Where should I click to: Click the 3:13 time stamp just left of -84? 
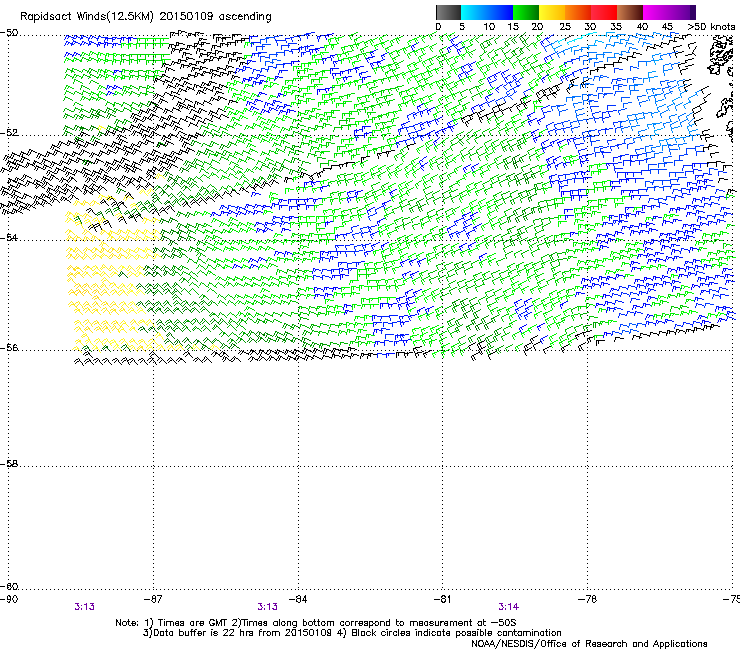(x=267, y=607)
